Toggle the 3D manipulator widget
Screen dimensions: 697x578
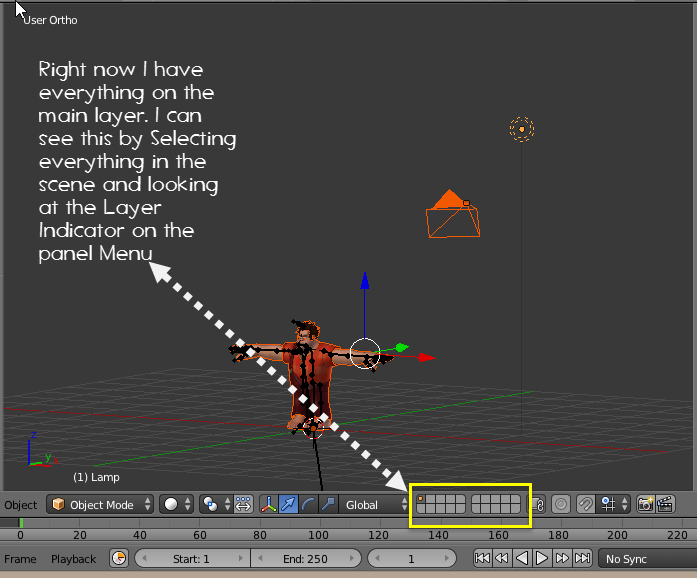(268, 505)
